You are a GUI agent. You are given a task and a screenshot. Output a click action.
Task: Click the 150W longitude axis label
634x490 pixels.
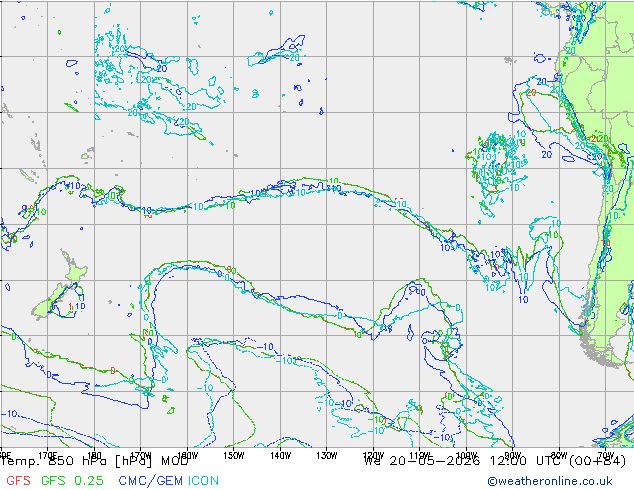[234, 456]
